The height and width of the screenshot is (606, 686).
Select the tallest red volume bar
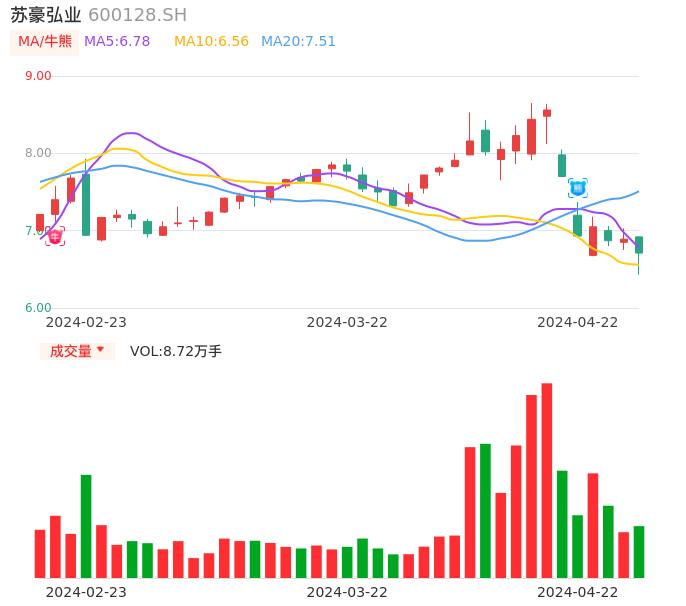click(547, 480)
